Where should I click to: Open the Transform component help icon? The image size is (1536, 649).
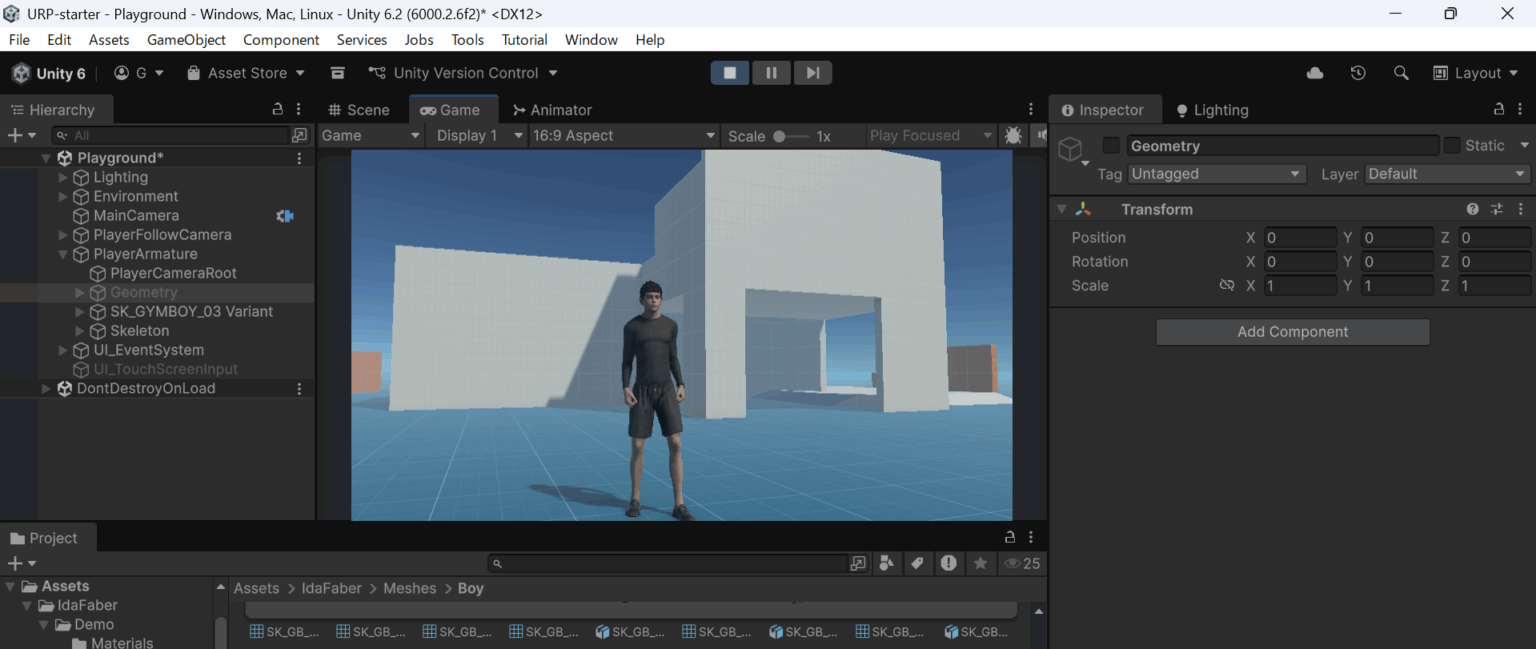[1472, 209]
